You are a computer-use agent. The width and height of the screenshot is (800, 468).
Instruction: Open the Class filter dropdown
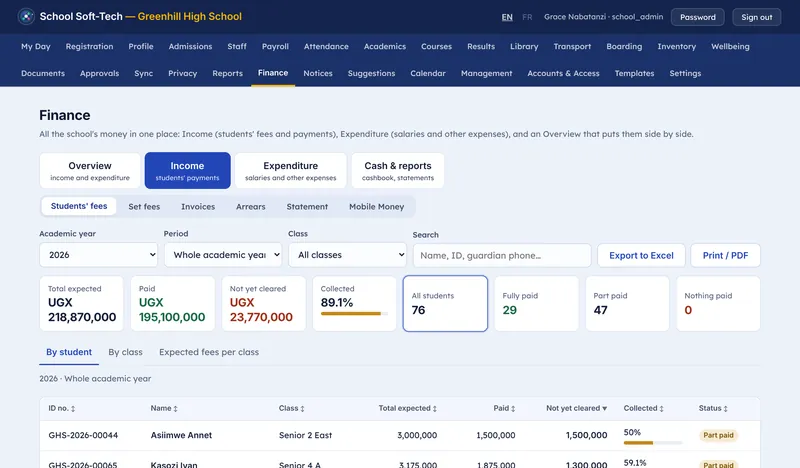pos(347,255)
